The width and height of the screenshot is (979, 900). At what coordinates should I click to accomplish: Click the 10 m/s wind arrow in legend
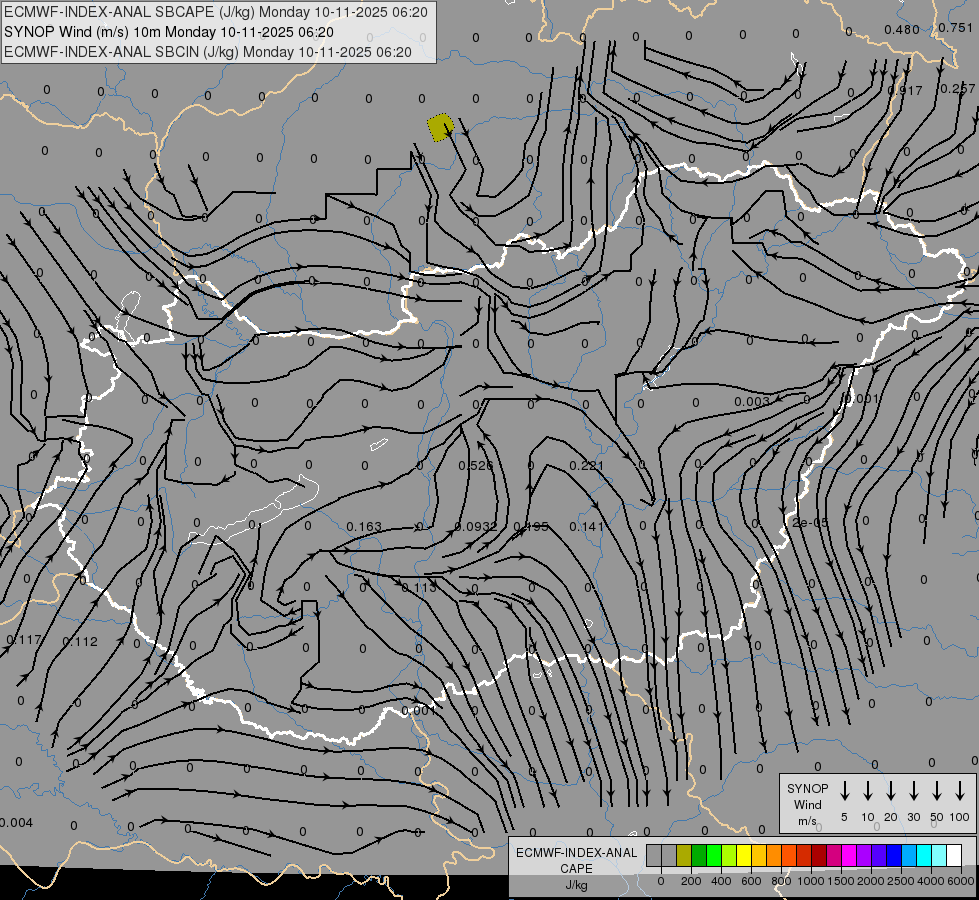tap(867, 791)
